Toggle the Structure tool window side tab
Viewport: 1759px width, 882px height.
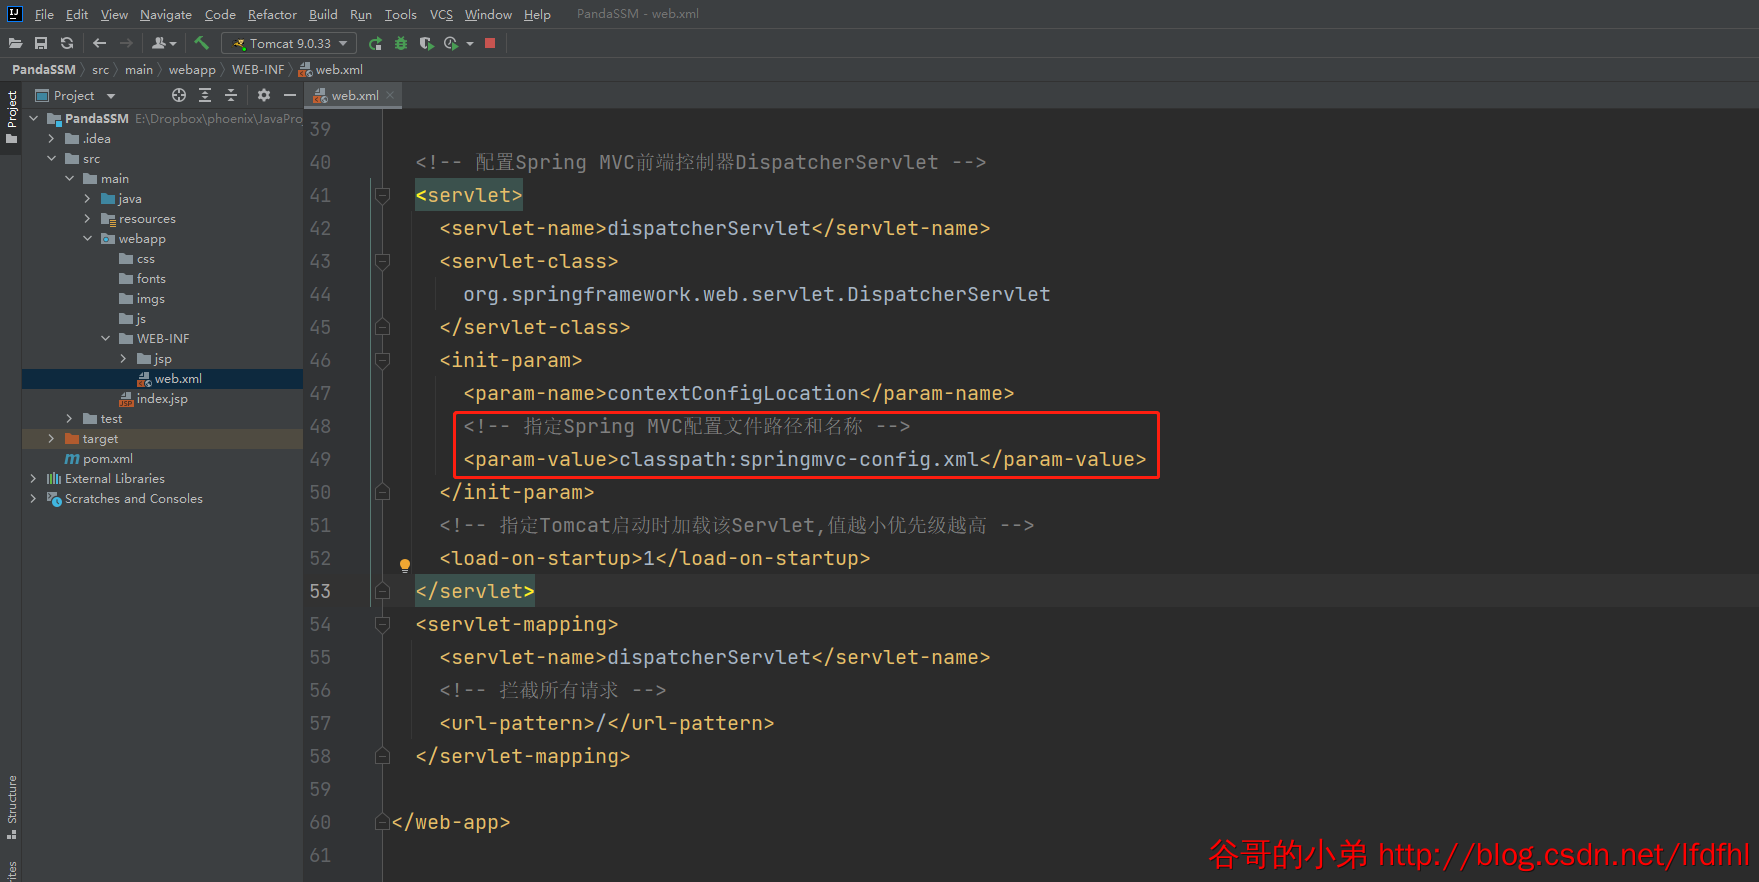(x=12, y=807)
